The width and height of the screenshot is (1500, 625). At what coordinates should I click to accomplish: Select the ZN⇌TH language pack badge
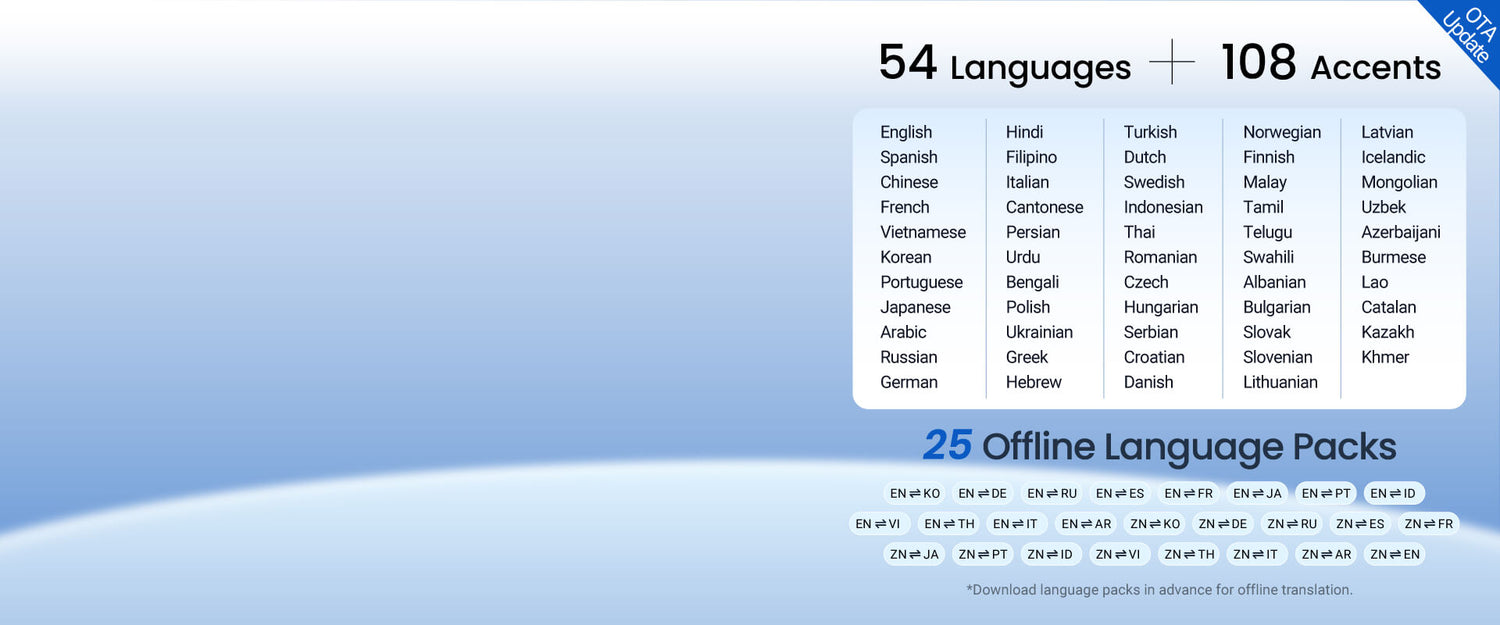coord(1189,554)
